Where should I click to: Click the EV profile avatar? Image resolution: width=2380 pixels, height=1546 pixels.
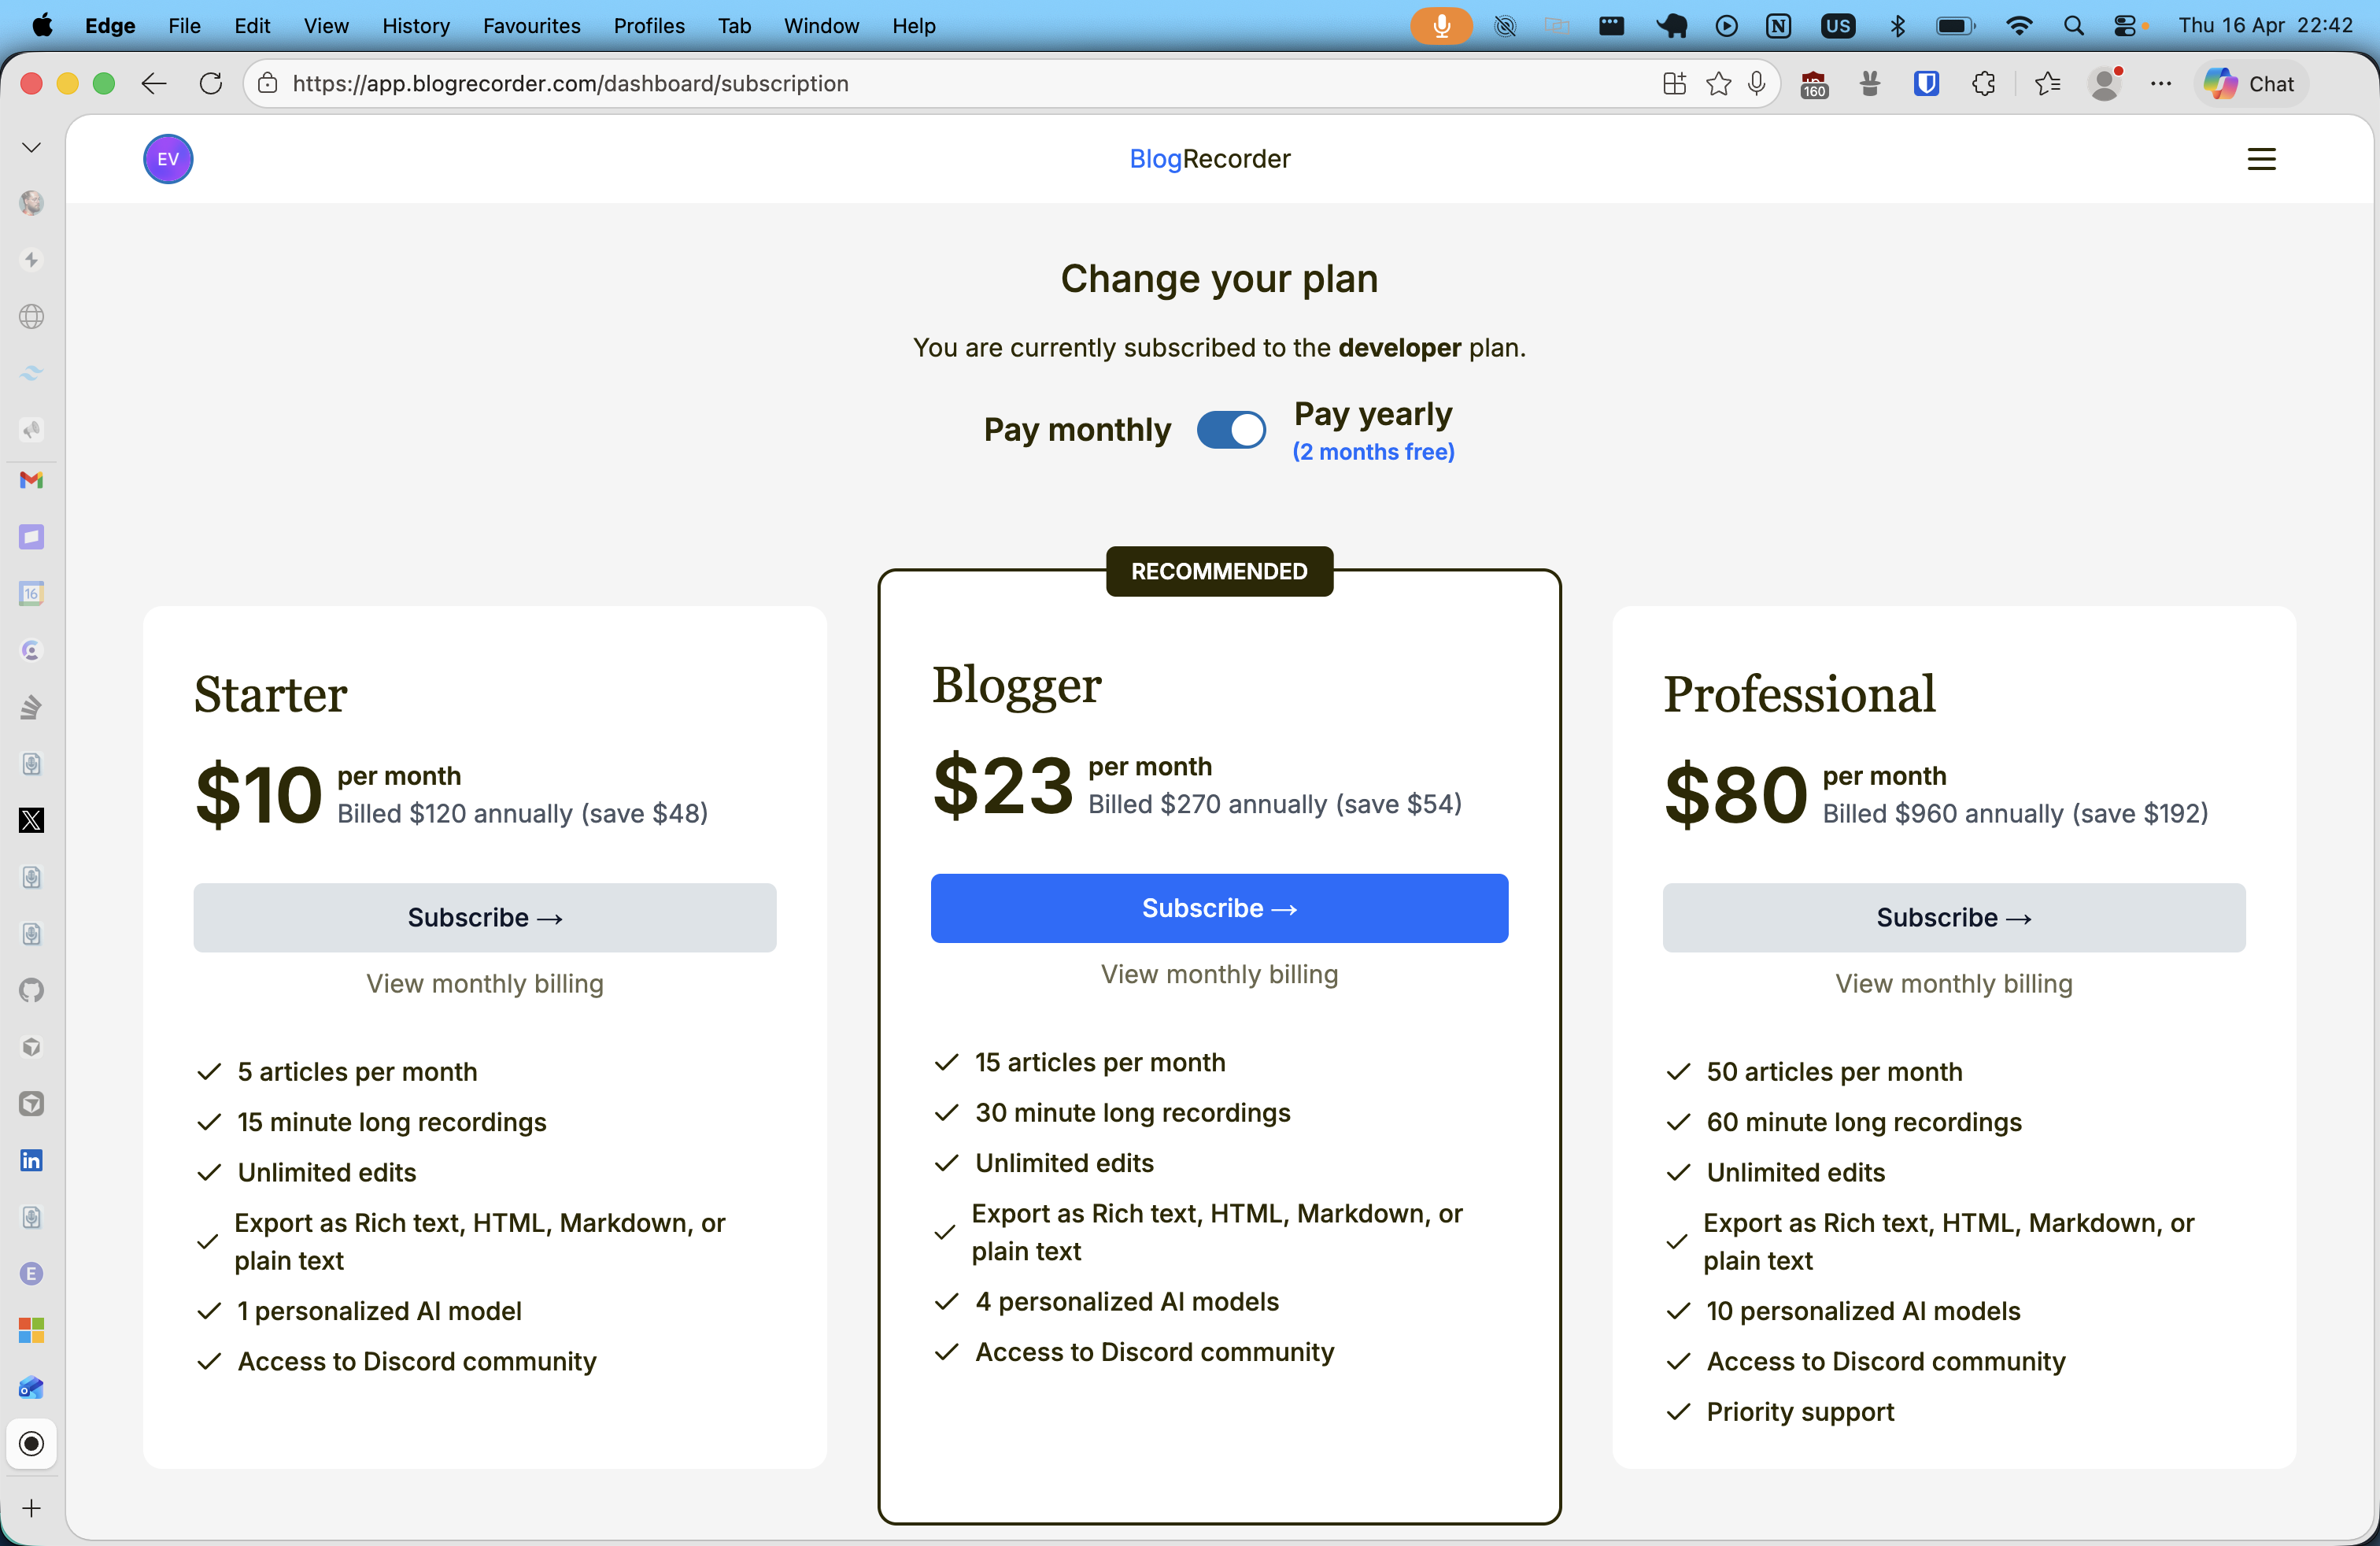point(167,158)
